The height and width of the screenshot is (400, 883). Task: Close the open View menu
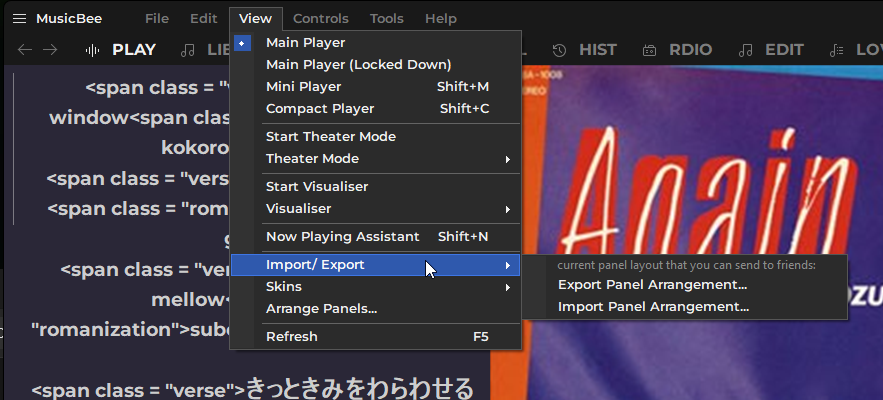[x=256, y=19]
